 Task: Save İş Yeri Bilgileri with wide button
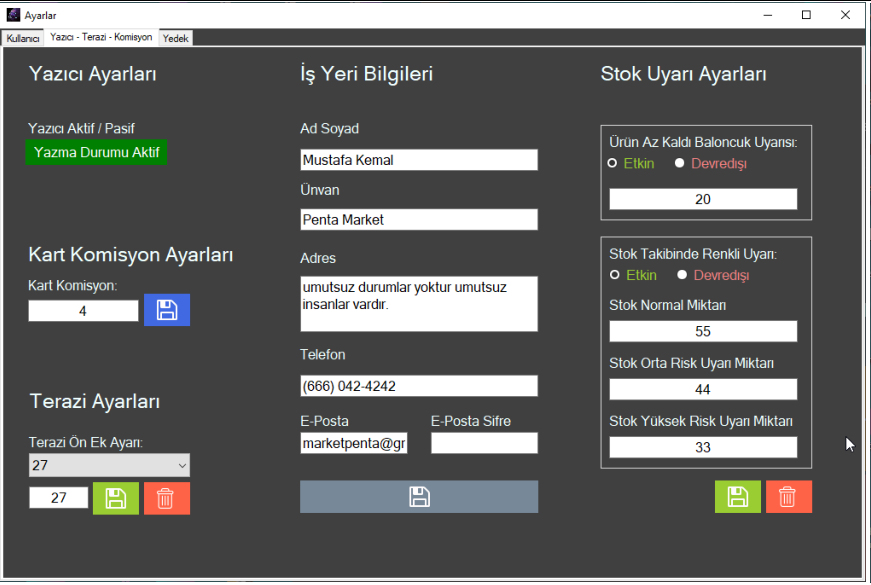[x=418, y=497]
